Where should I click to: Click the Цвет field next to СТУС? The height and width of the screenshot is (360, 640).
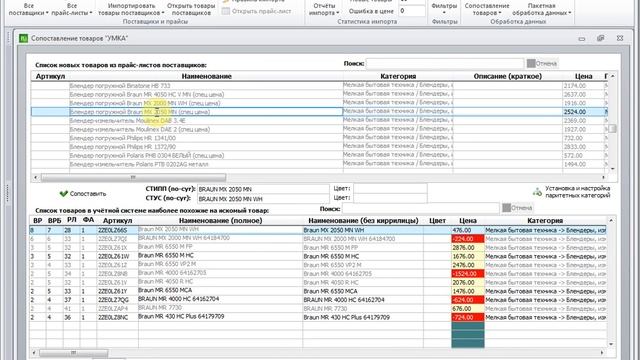click(390, 198)
